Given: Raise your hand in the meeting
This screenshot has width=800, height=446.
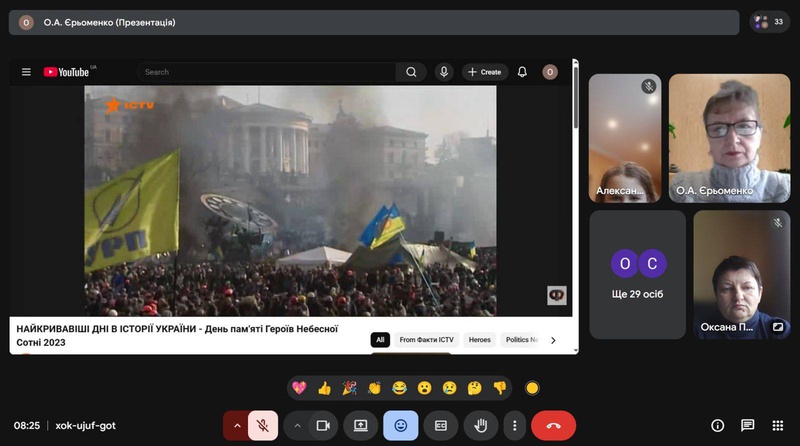Looking at the screenshot, I should (x=480, y=425).
